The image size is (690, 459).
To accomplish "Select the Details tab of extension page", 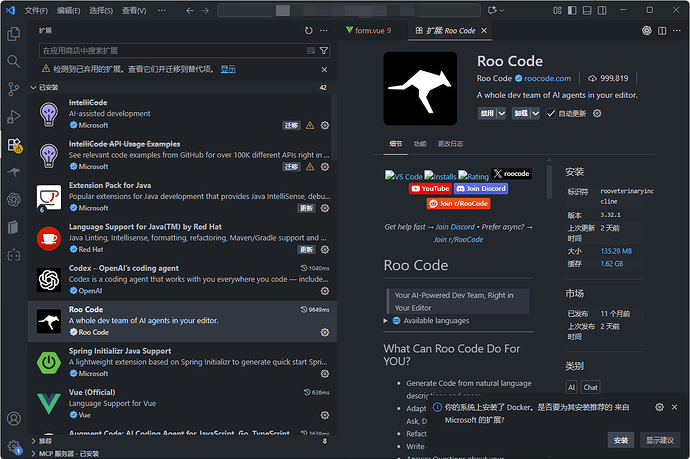I will click(x=395, y=144).
